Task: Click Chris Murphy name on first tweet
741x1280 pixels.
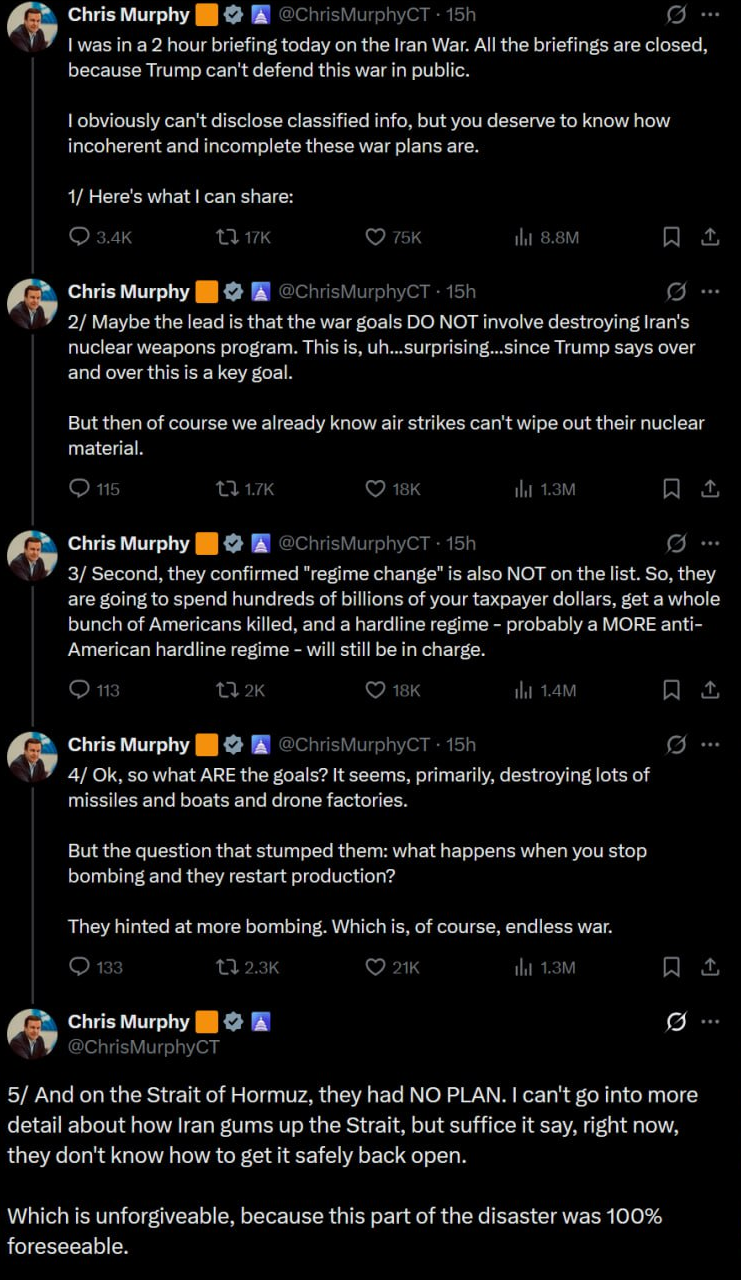Action: 128,15
